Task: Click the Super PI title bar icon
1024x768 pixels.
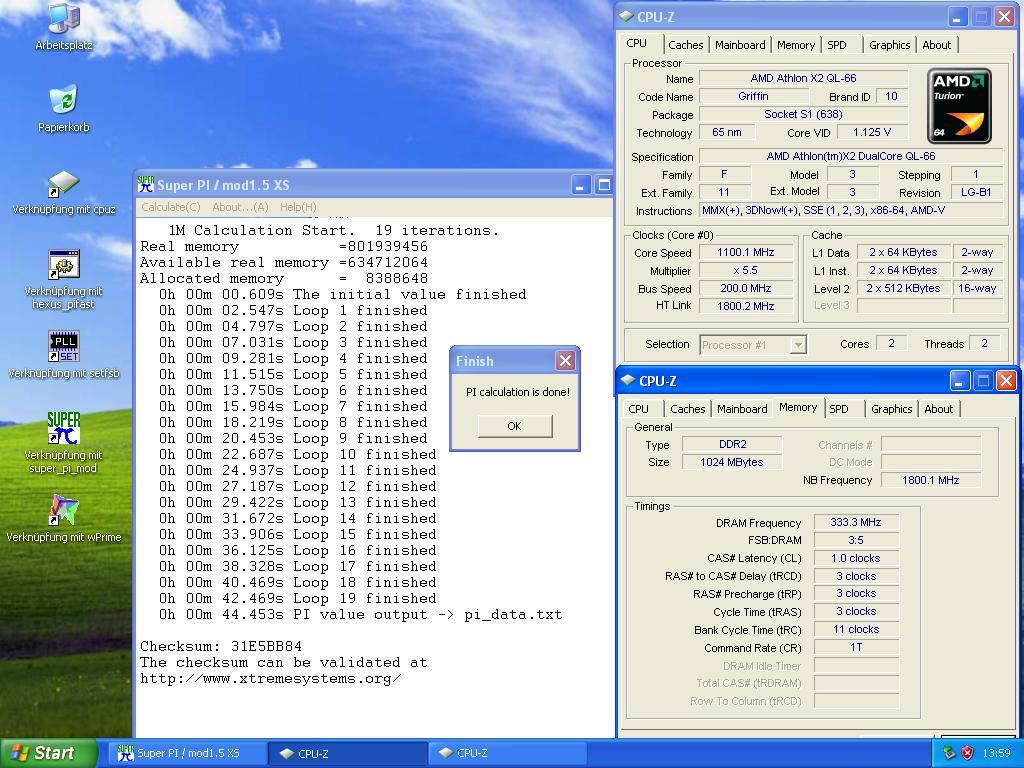Action: [146, 185]
